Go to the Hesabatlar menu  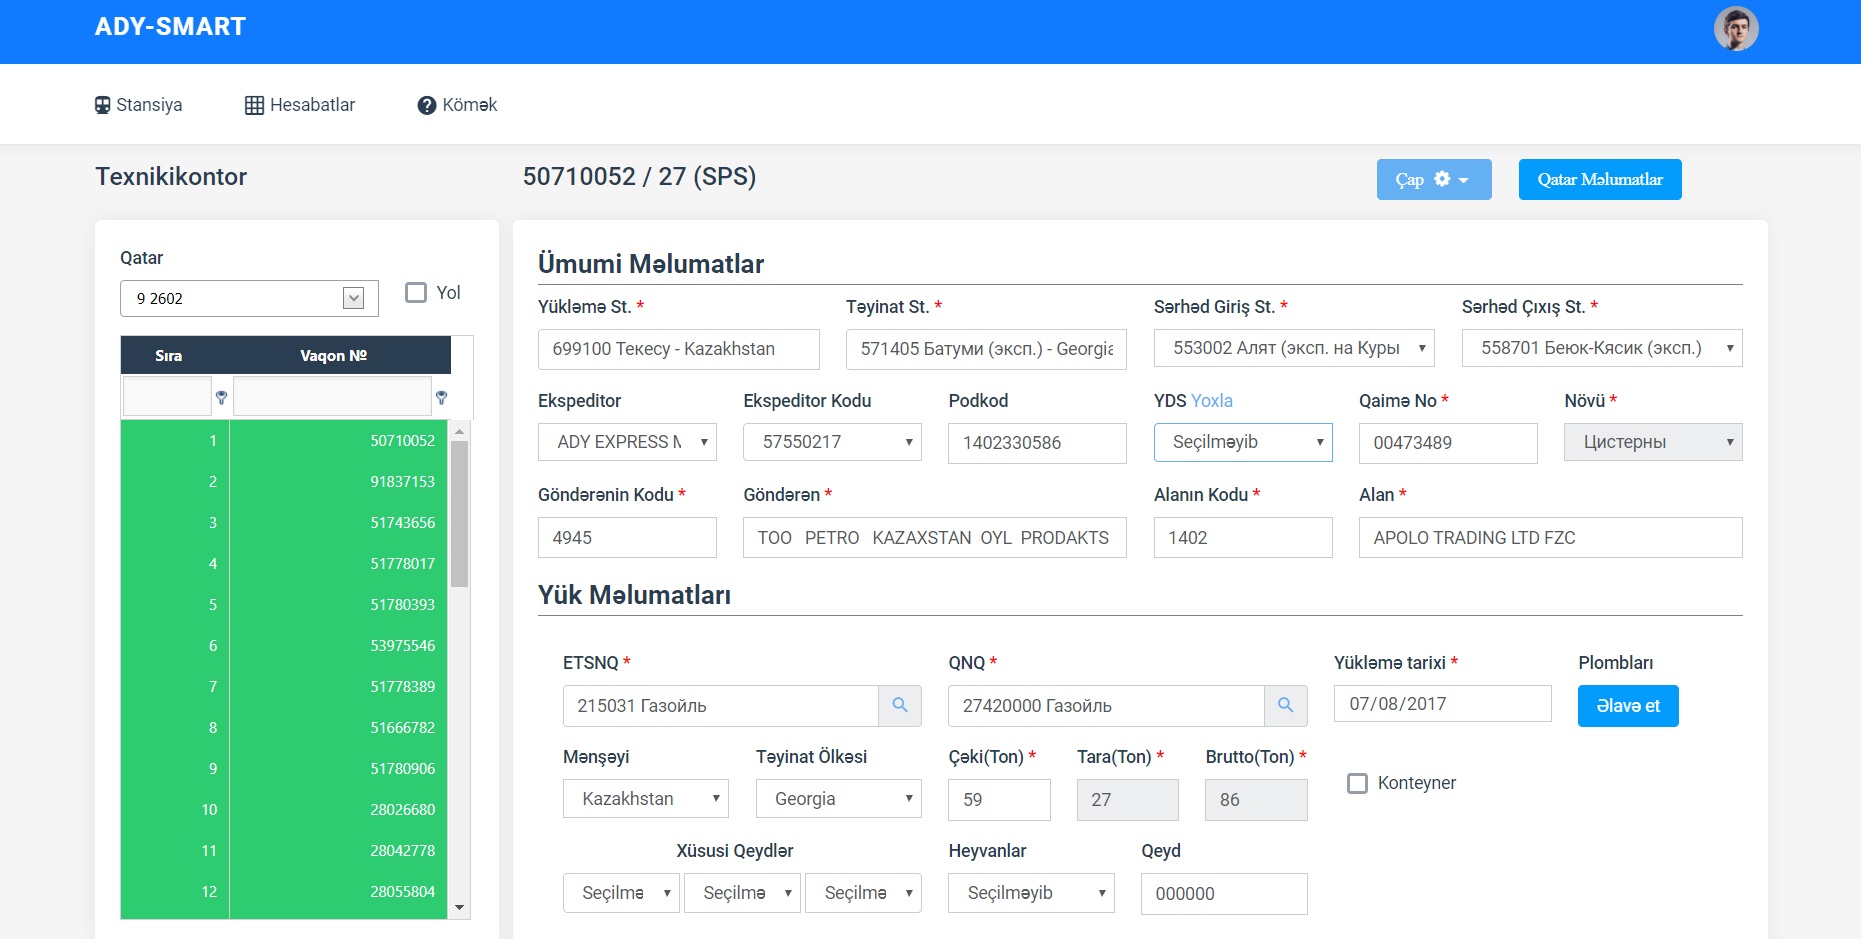300,105
